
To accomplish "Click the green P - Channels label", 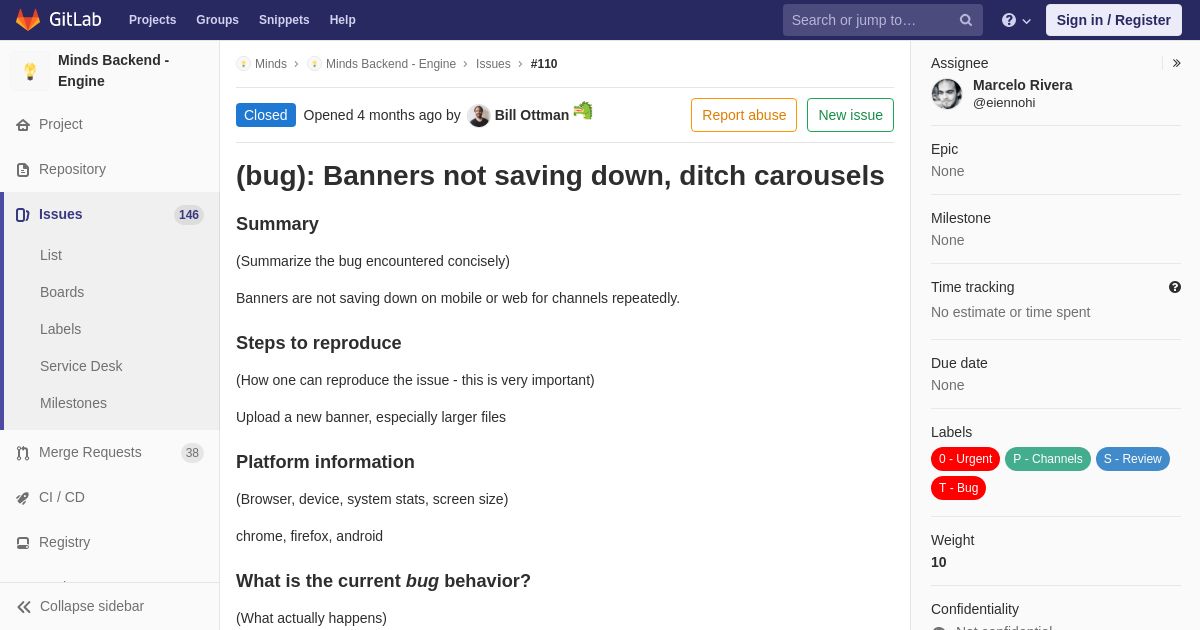I will [1048, 459].
